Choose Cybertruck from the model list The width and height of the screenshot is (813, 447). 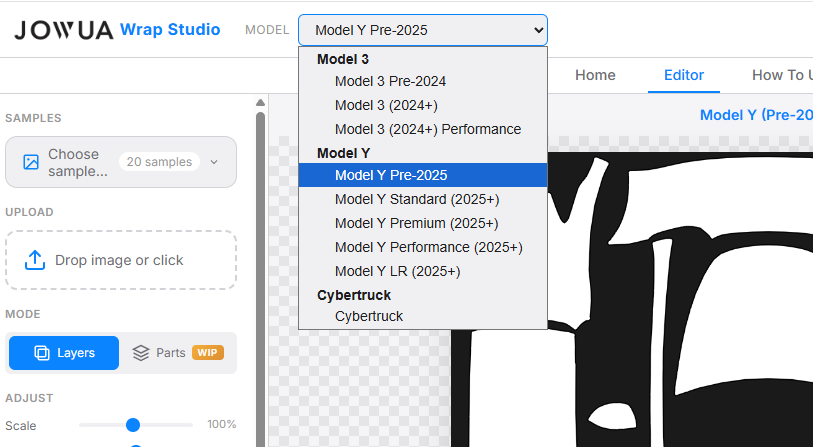point(369,316)
